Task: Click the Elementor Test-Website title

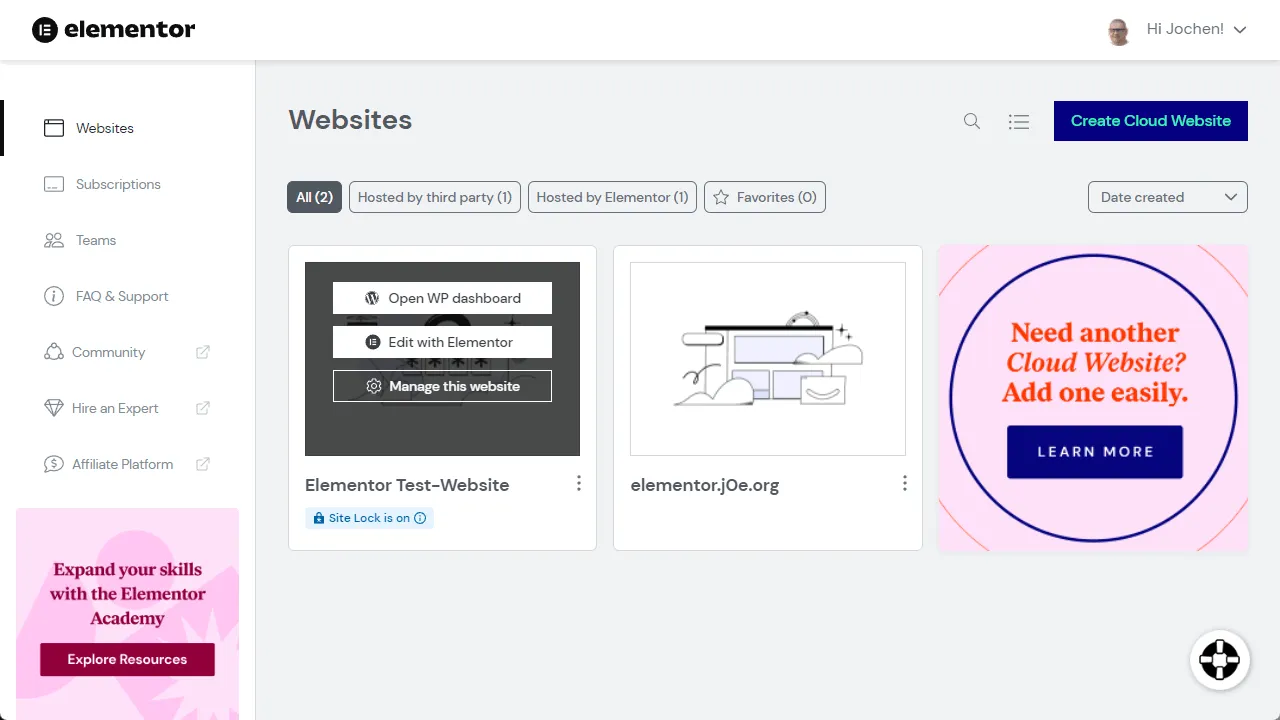Action: coord(407,485)
